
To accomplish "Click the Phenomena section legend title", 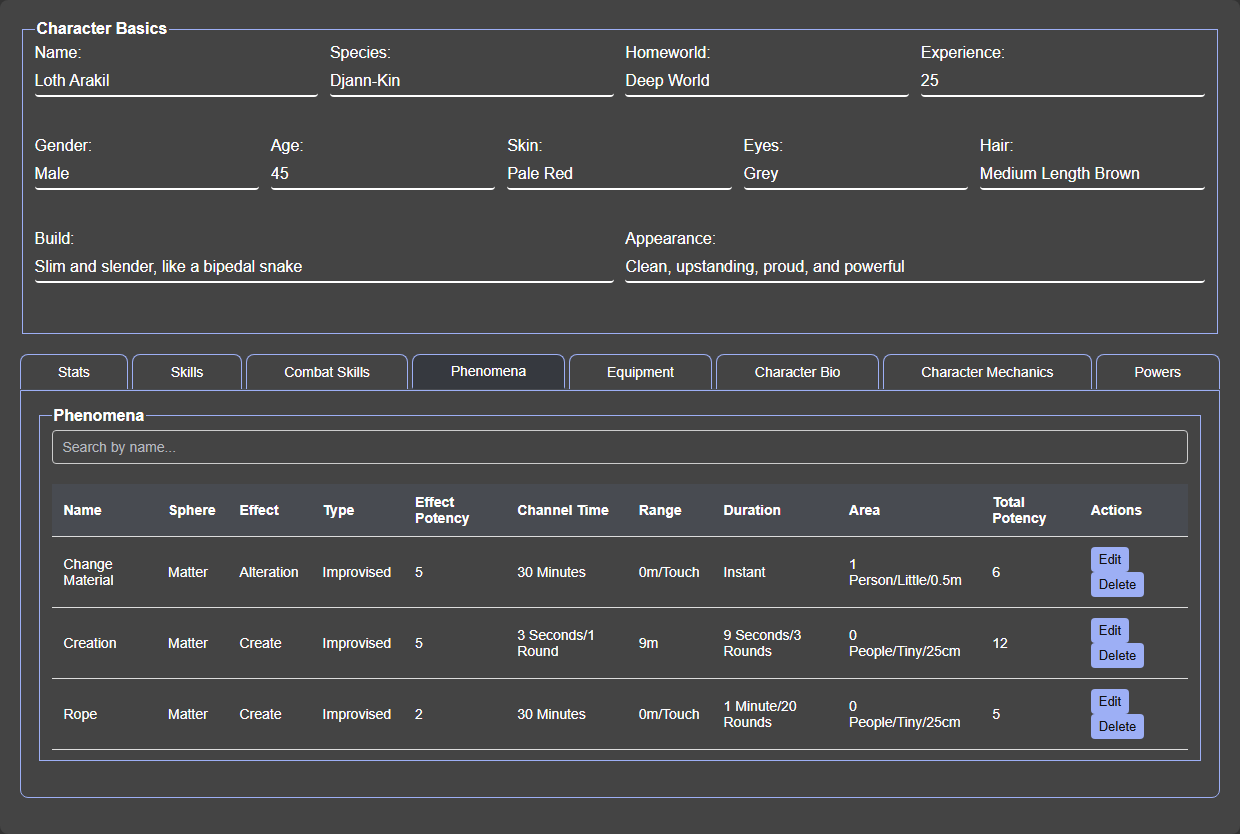I will pyautogui.click(x=99, y=415).
